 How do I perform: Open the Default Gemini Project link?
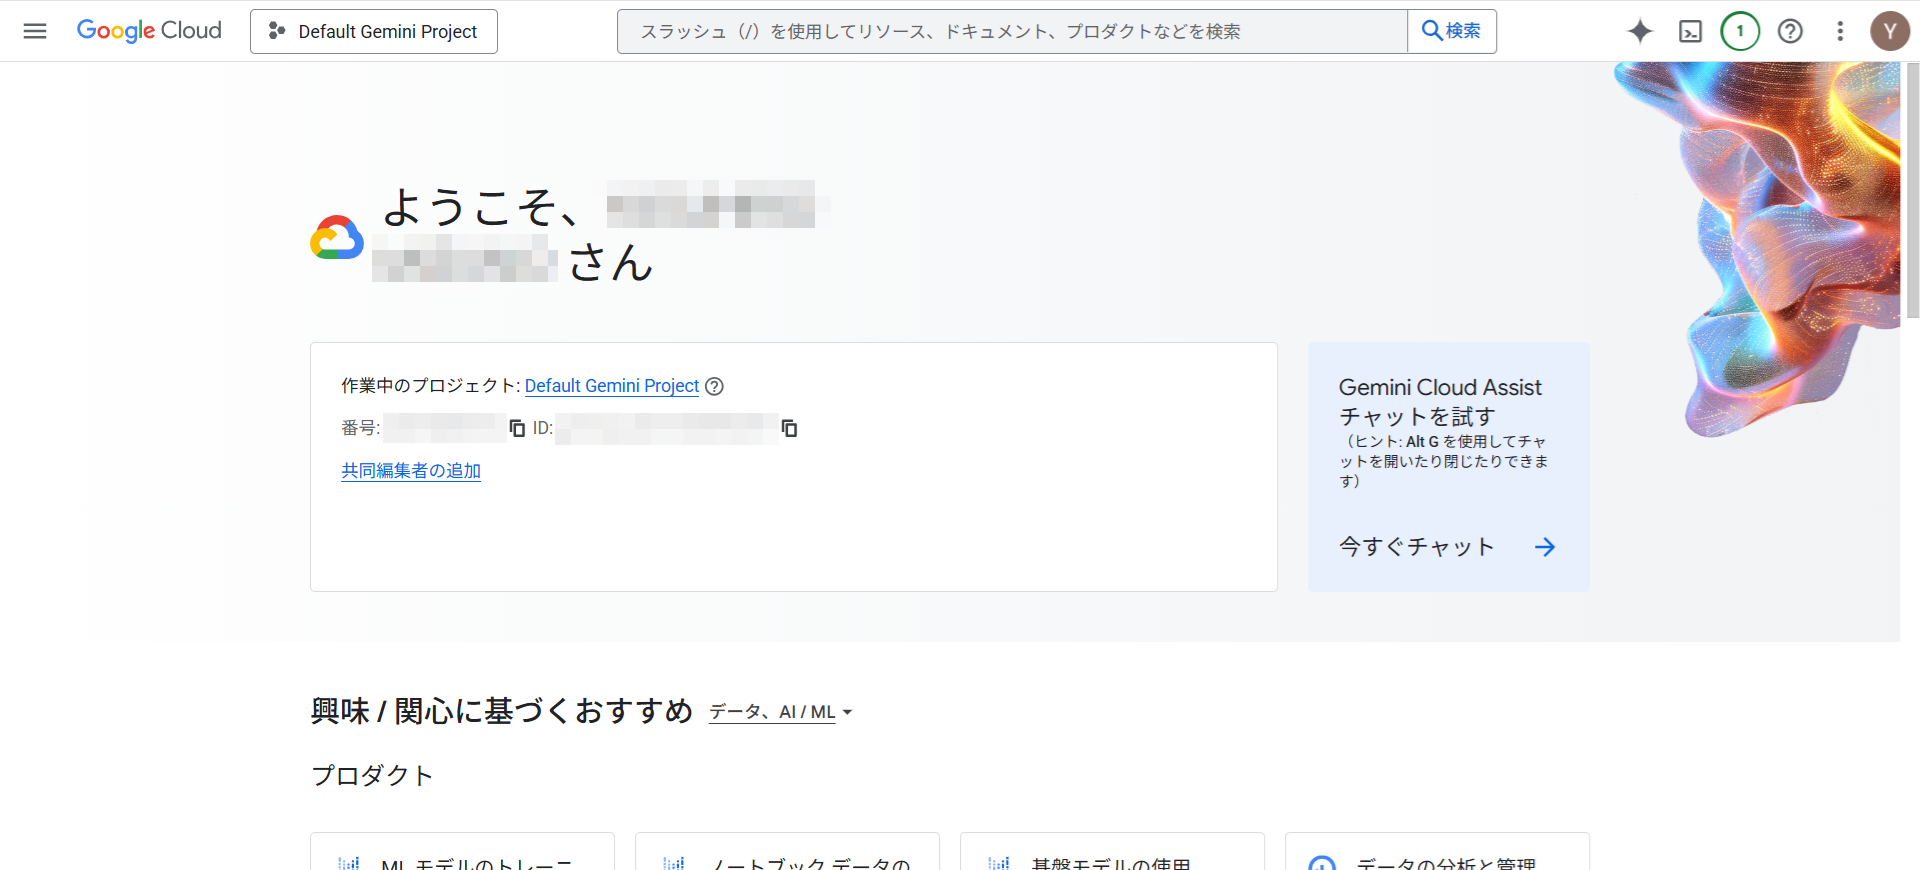coord(611,386)
